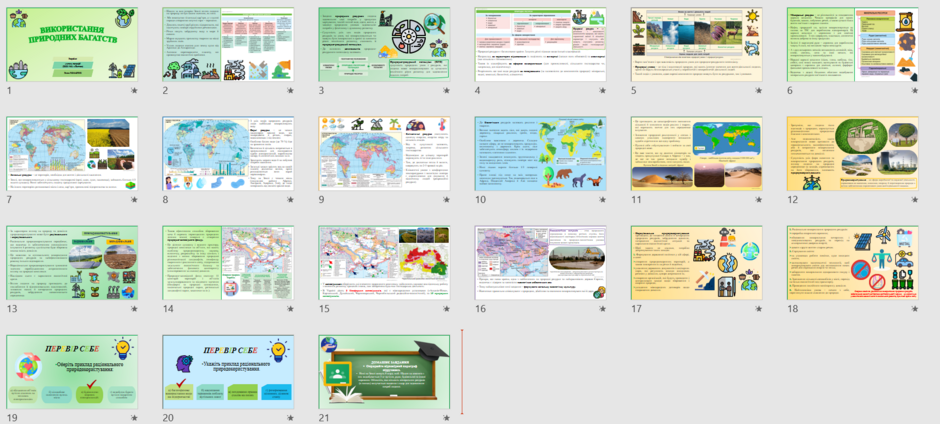Select slide 11 with desert photographs

(697, 154)
